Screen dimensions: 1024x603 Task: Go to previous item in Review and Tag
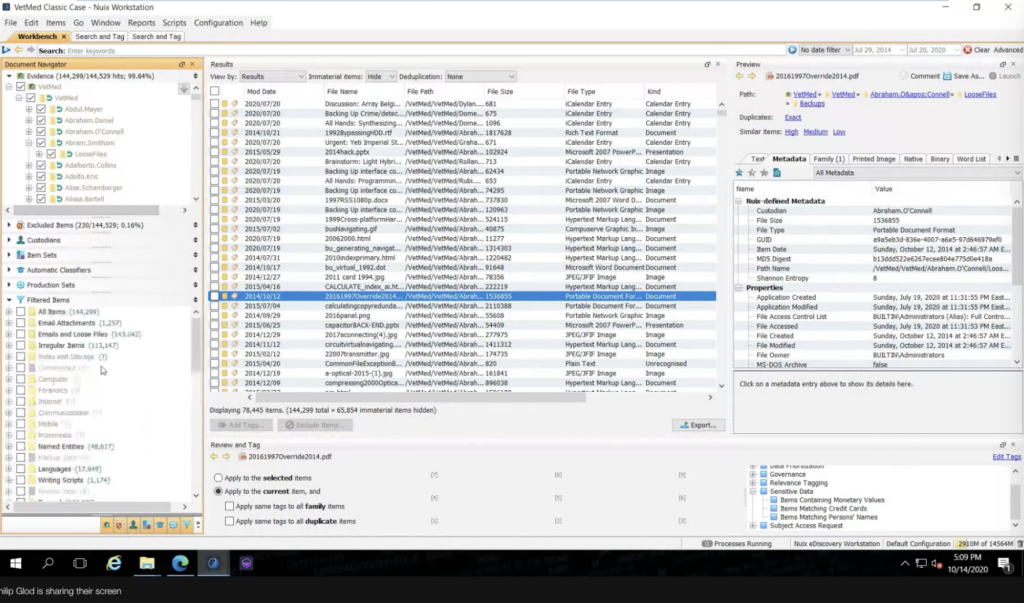click(x=214, y=457)
